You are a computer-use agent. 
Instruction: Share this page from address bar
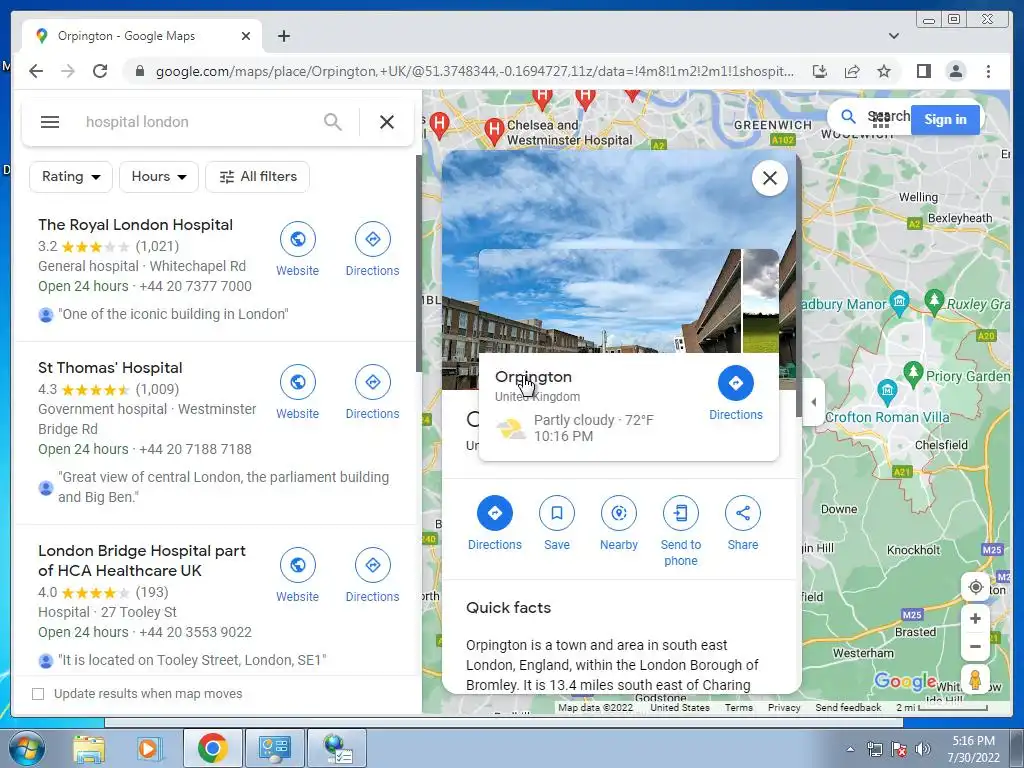852,71
